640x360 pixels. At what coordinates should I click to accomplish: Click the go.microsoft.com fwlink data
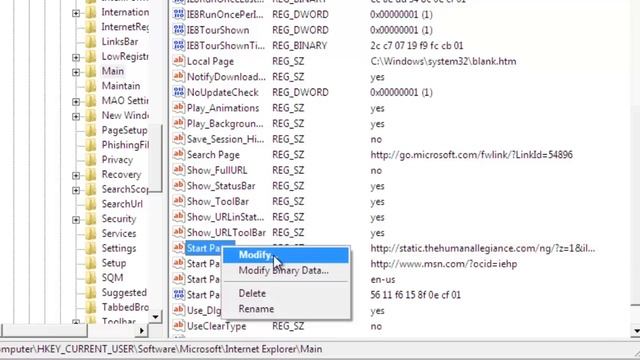pos(471,155)
